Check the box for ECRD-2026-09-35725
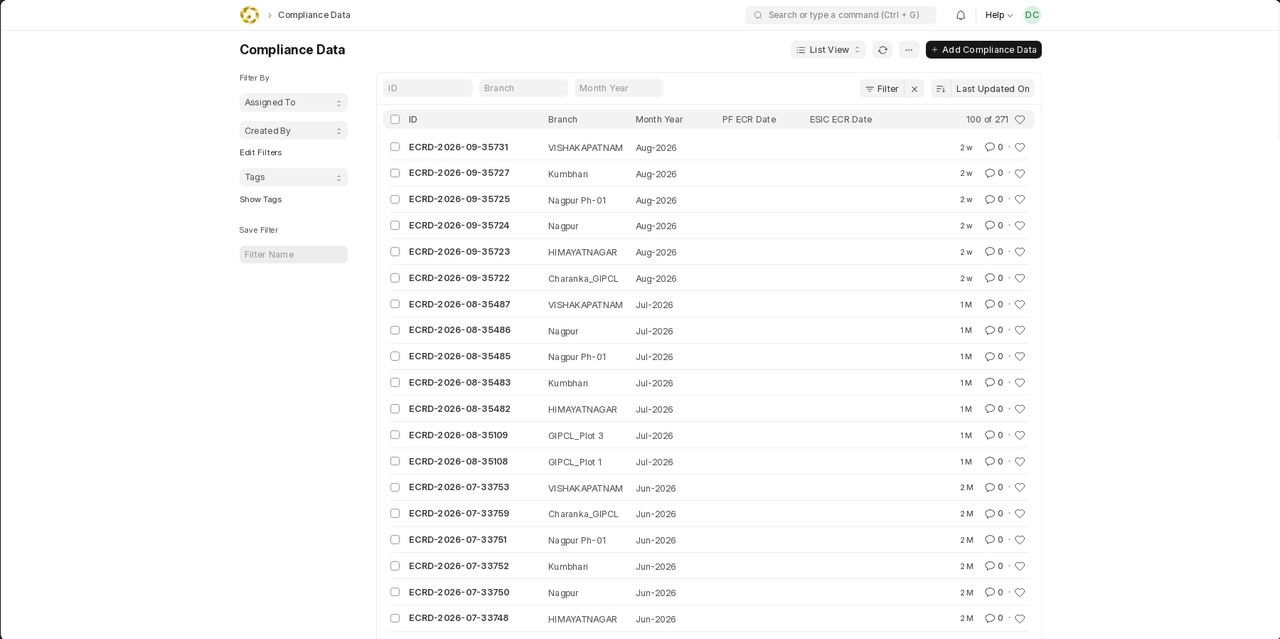Viewport: 1280px width, 639px height. [x=395, y=199]
